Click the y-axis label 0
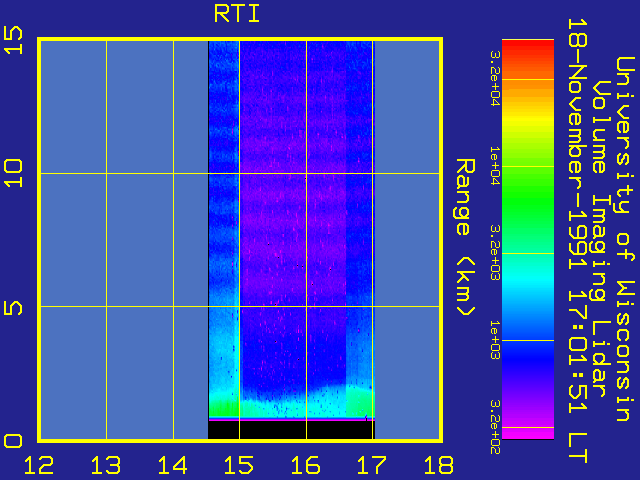The width and height of the screenshot is (640, 480). [x=13, y=441]
